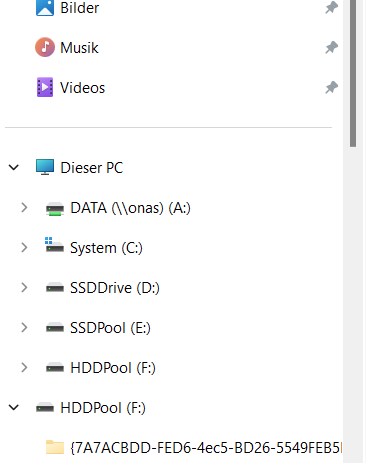
Task: Unpin Musik using its pin icon
Action: coord(331,47)
